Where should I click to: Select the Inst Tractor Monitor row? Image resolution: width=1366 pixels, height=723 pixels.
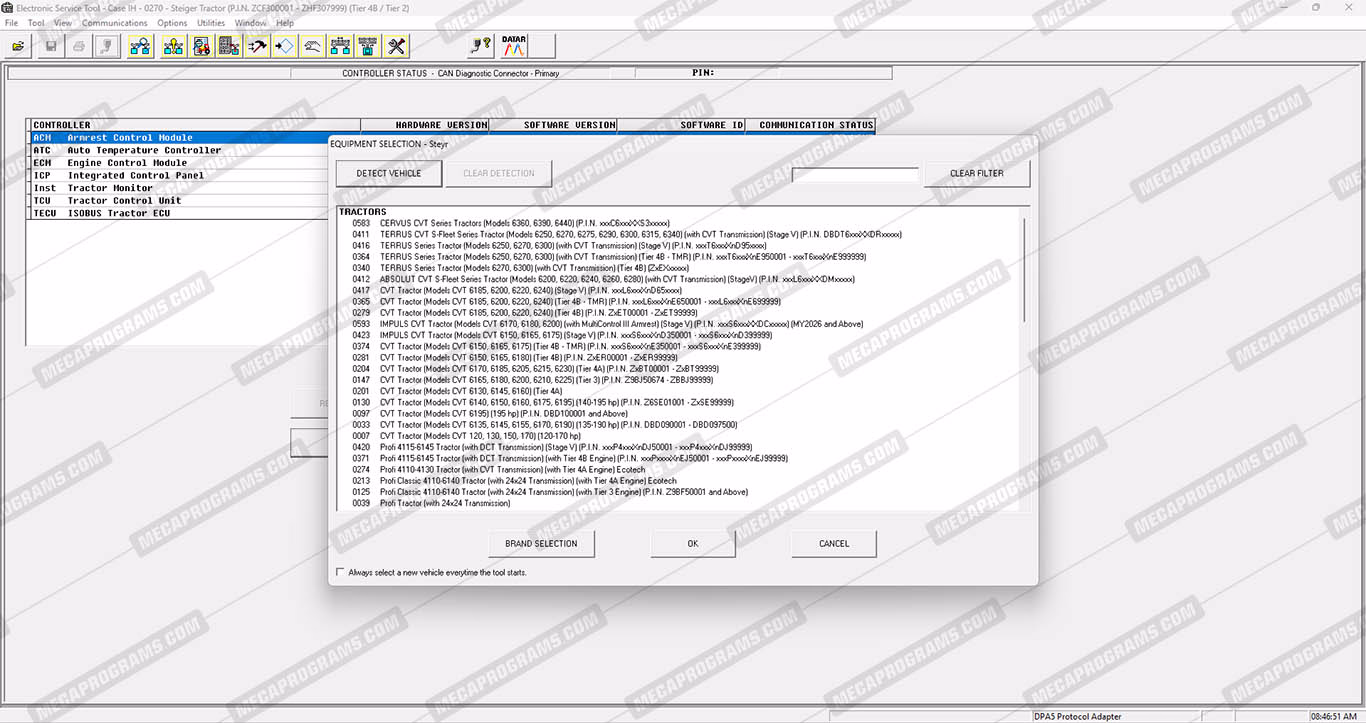tap(180, 188)
